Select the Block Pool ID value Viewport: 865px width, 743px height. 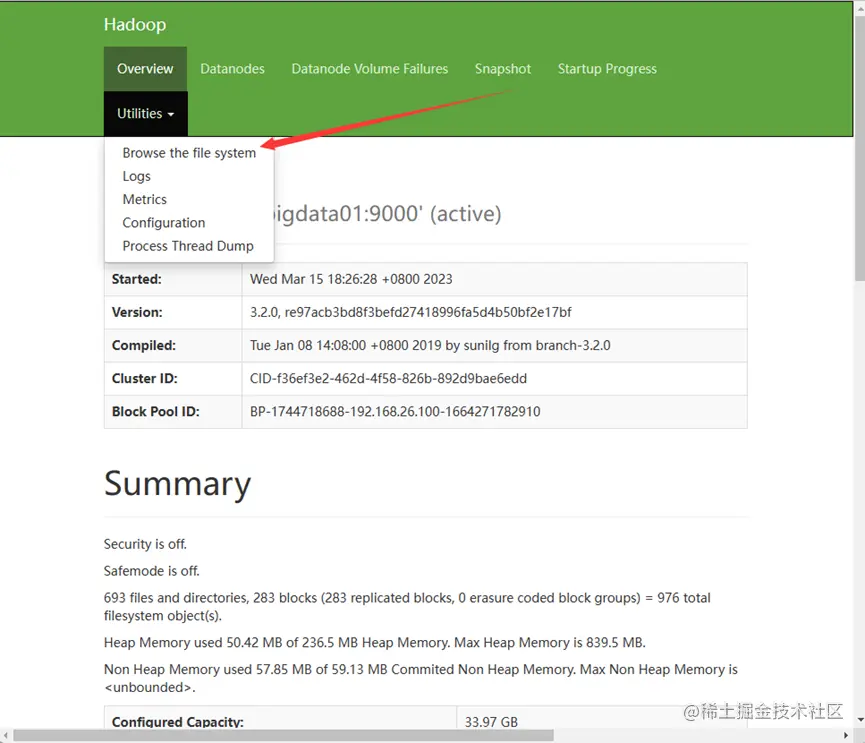coord(395,411)
